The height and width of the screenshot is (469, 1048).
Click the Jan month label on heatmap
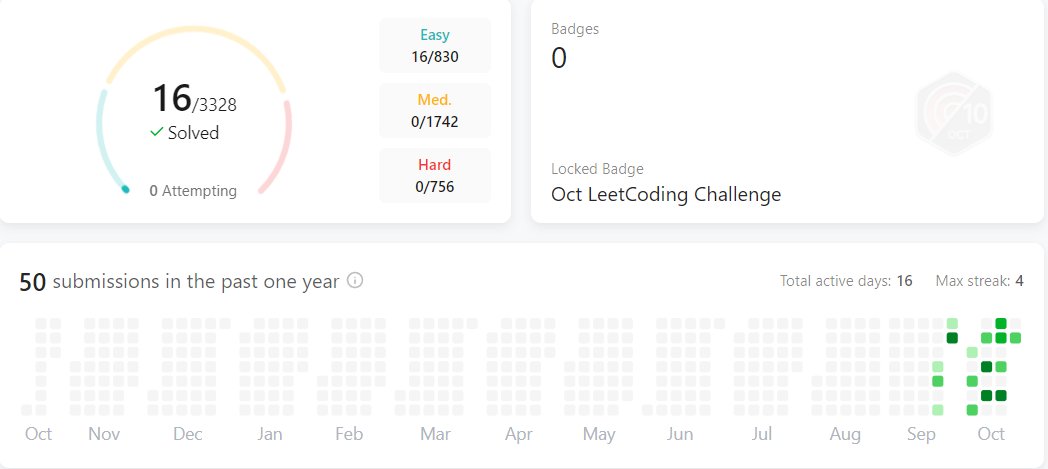[x=269, y=434]
